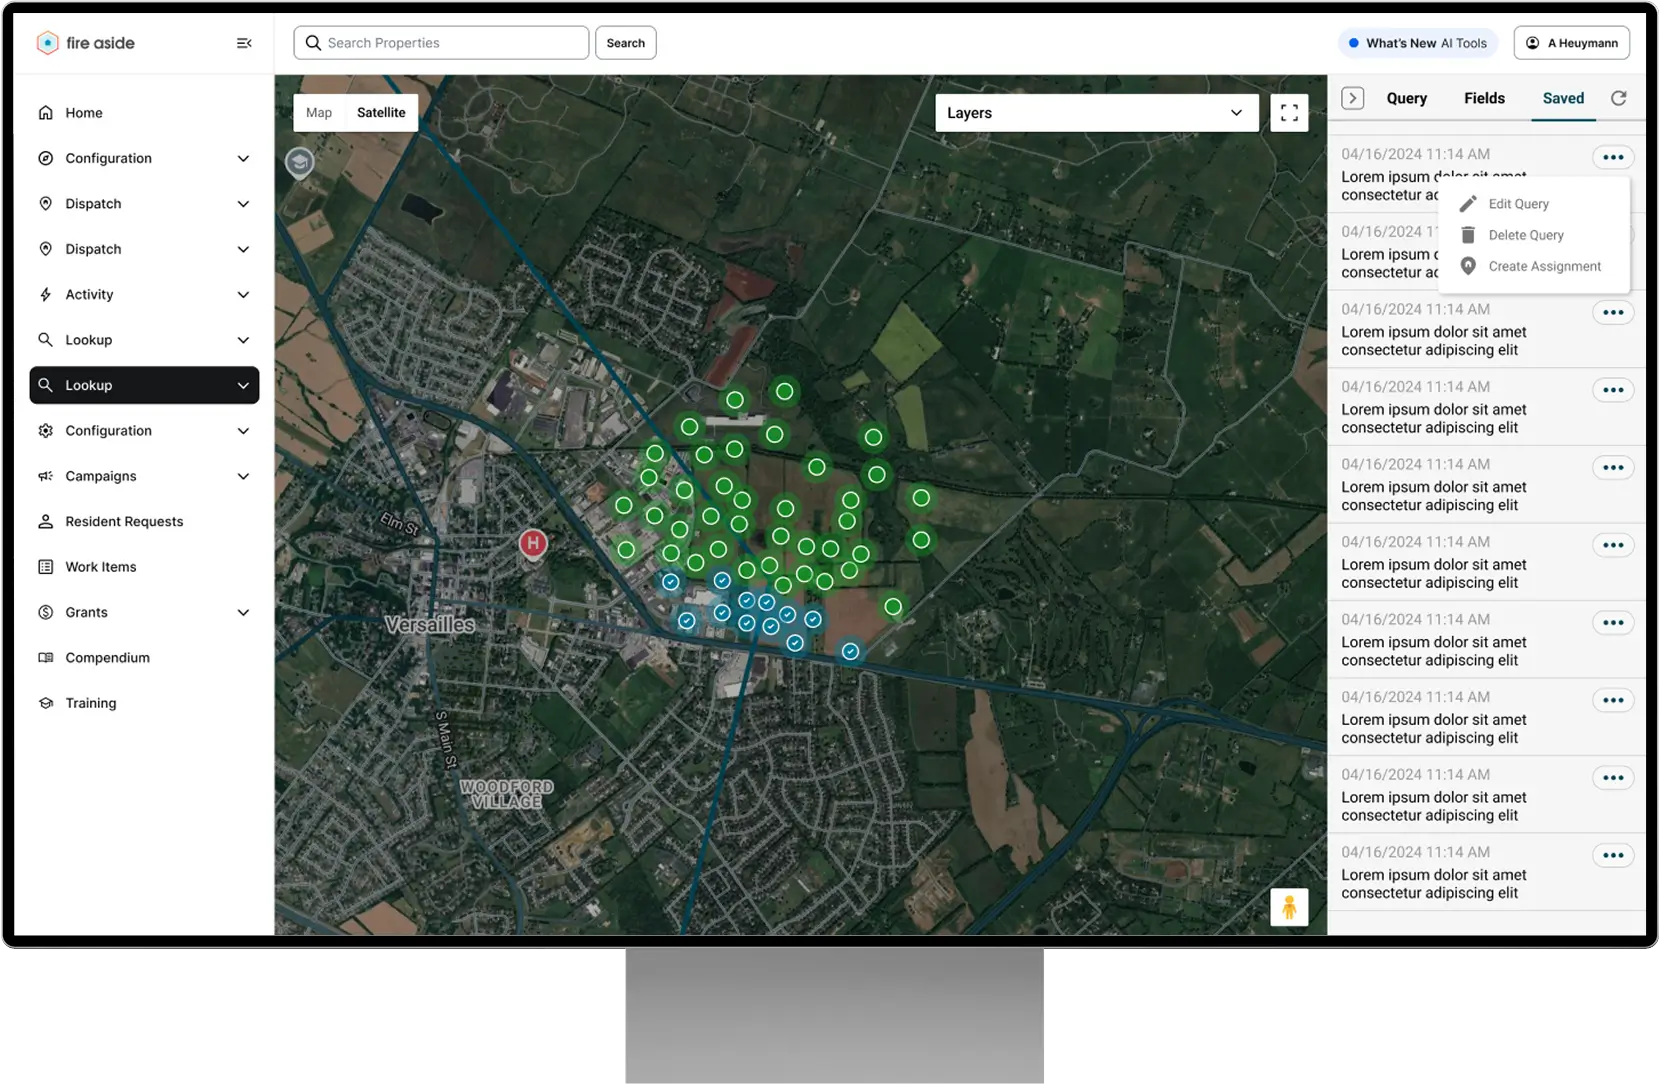Click the Search button next to the search box

click(x=625, y=42)
